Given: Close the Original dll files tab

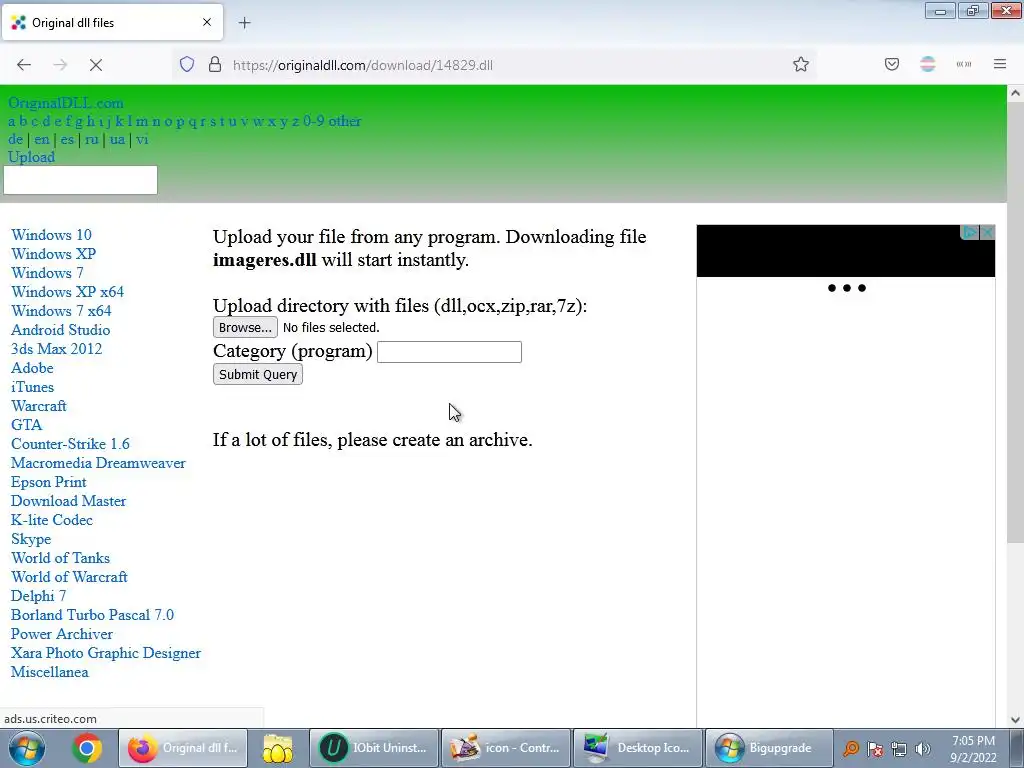Looking at the screenshot, I should 206,22.
